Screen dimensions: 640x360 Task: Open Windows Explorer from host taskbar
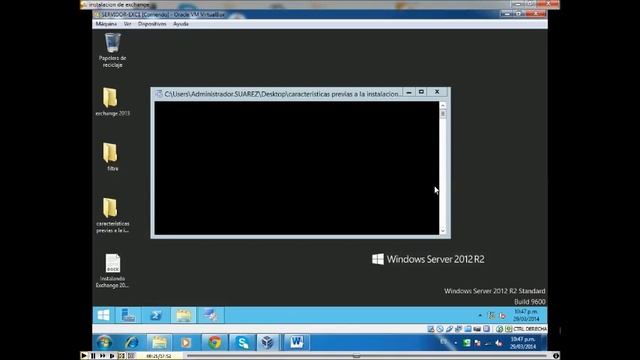159,342
